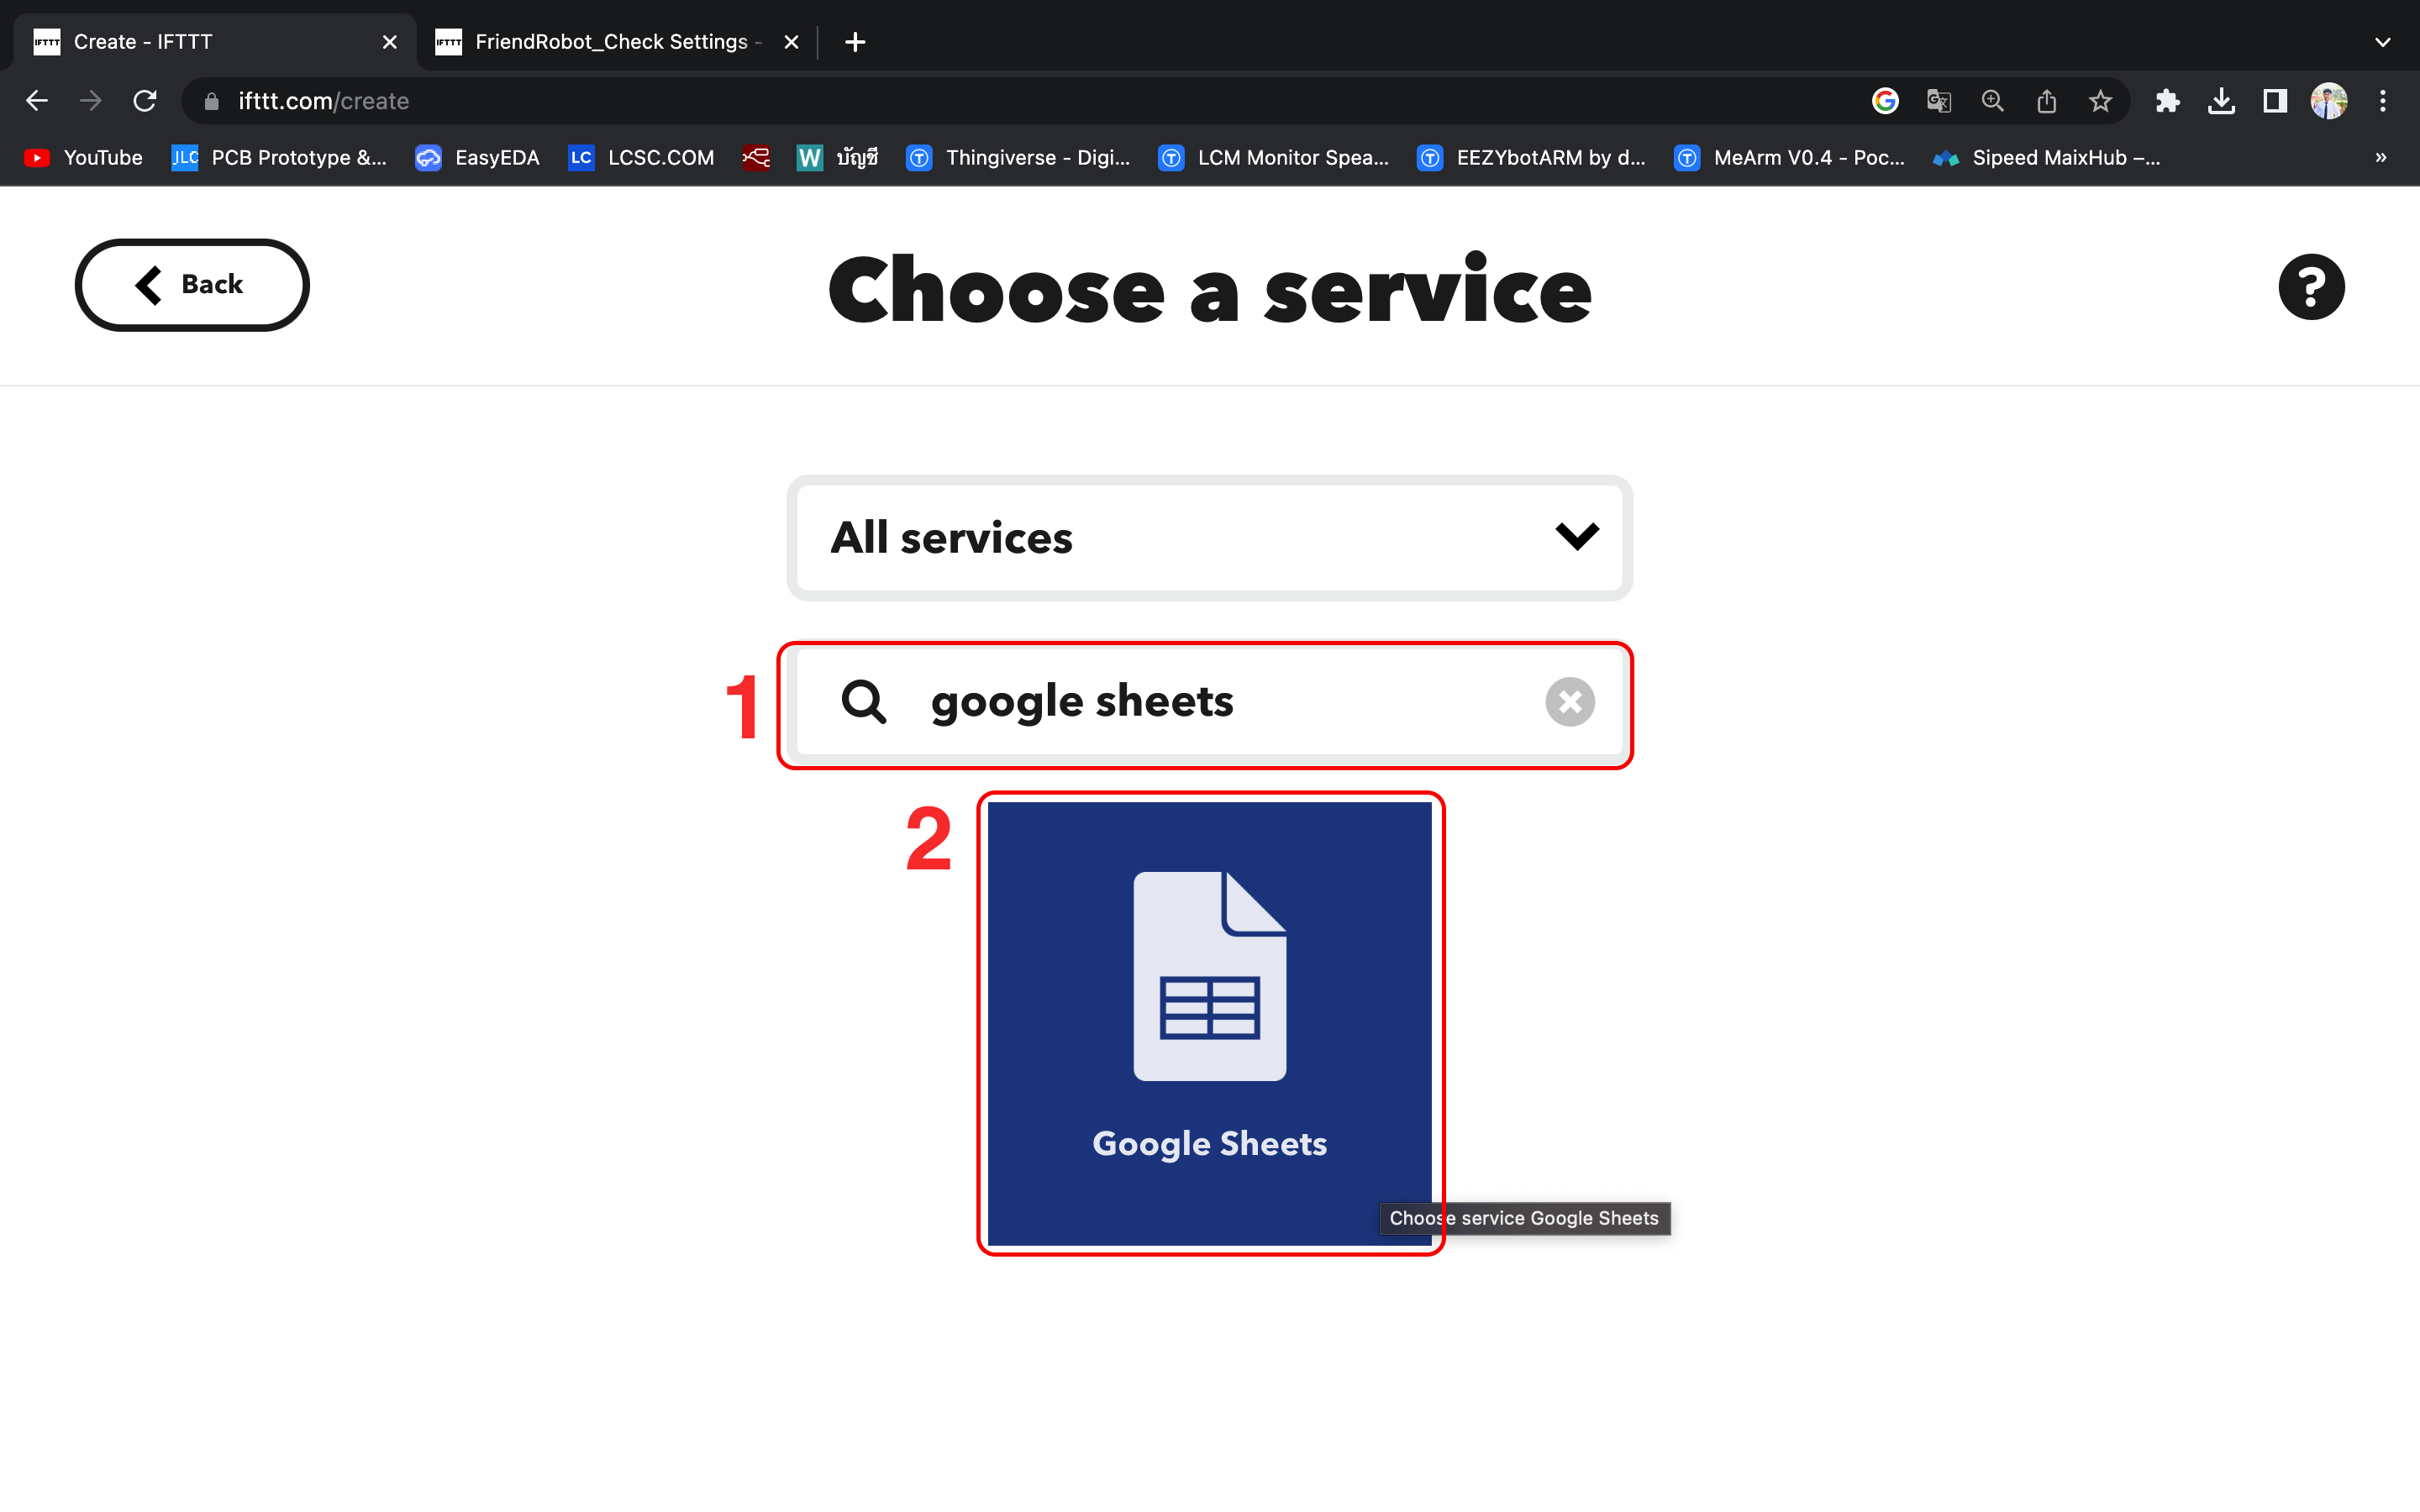Close the FriendRobot_Check Settings tab

[791, 42]
